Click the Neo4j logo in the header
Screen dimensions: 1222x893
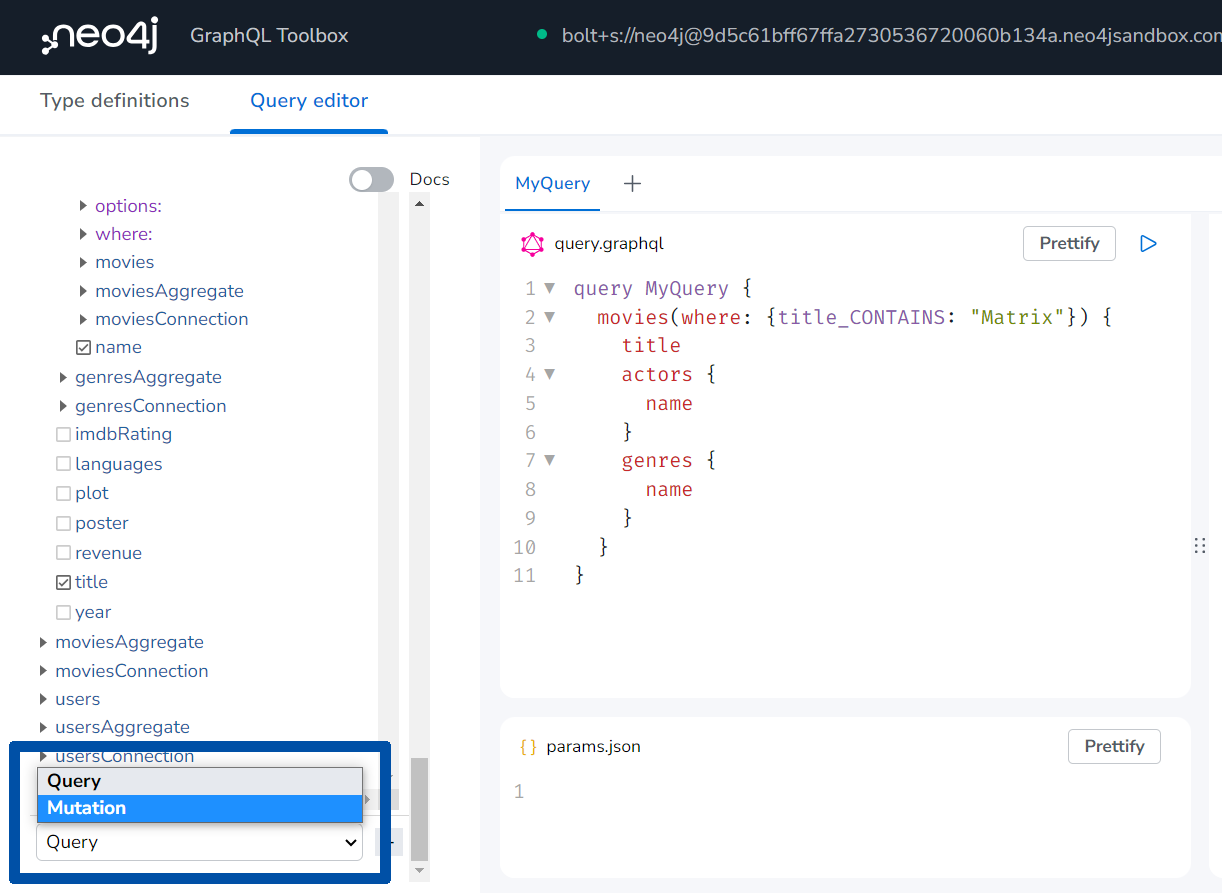99,37
